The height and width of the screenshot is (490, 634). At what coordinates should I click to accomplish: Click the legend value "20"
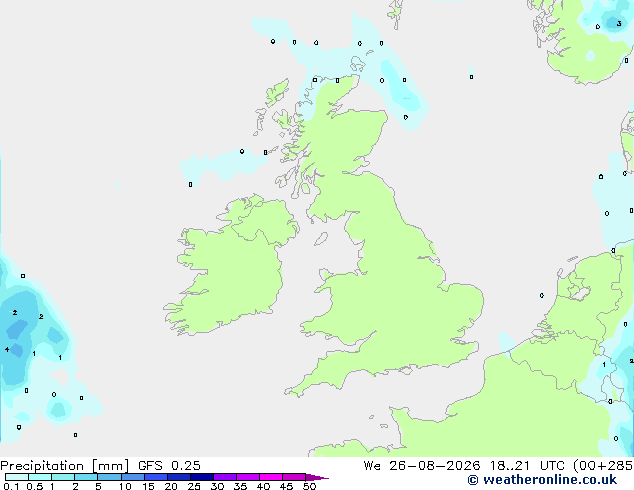[171, 486]
